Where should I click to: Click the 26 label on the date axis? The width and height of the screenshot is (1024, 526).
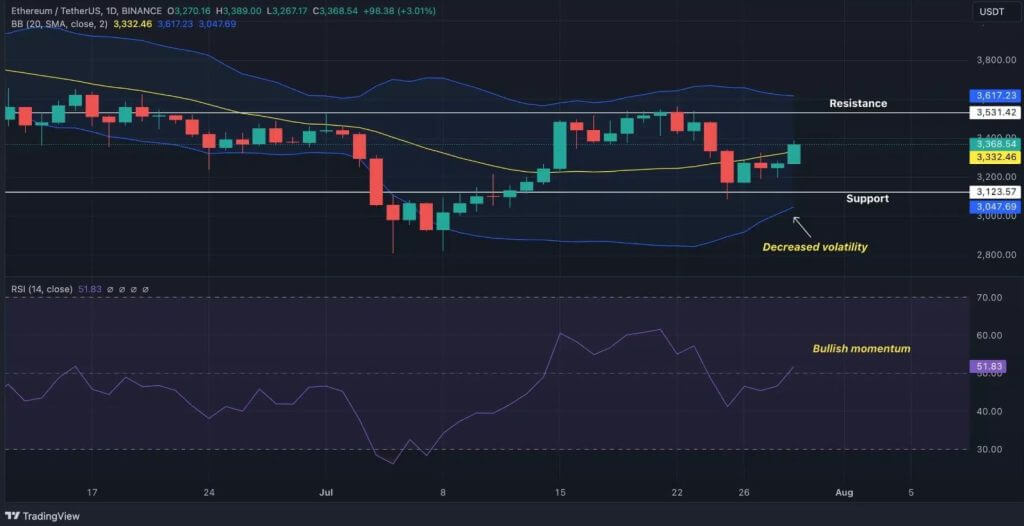click(744, 493)
